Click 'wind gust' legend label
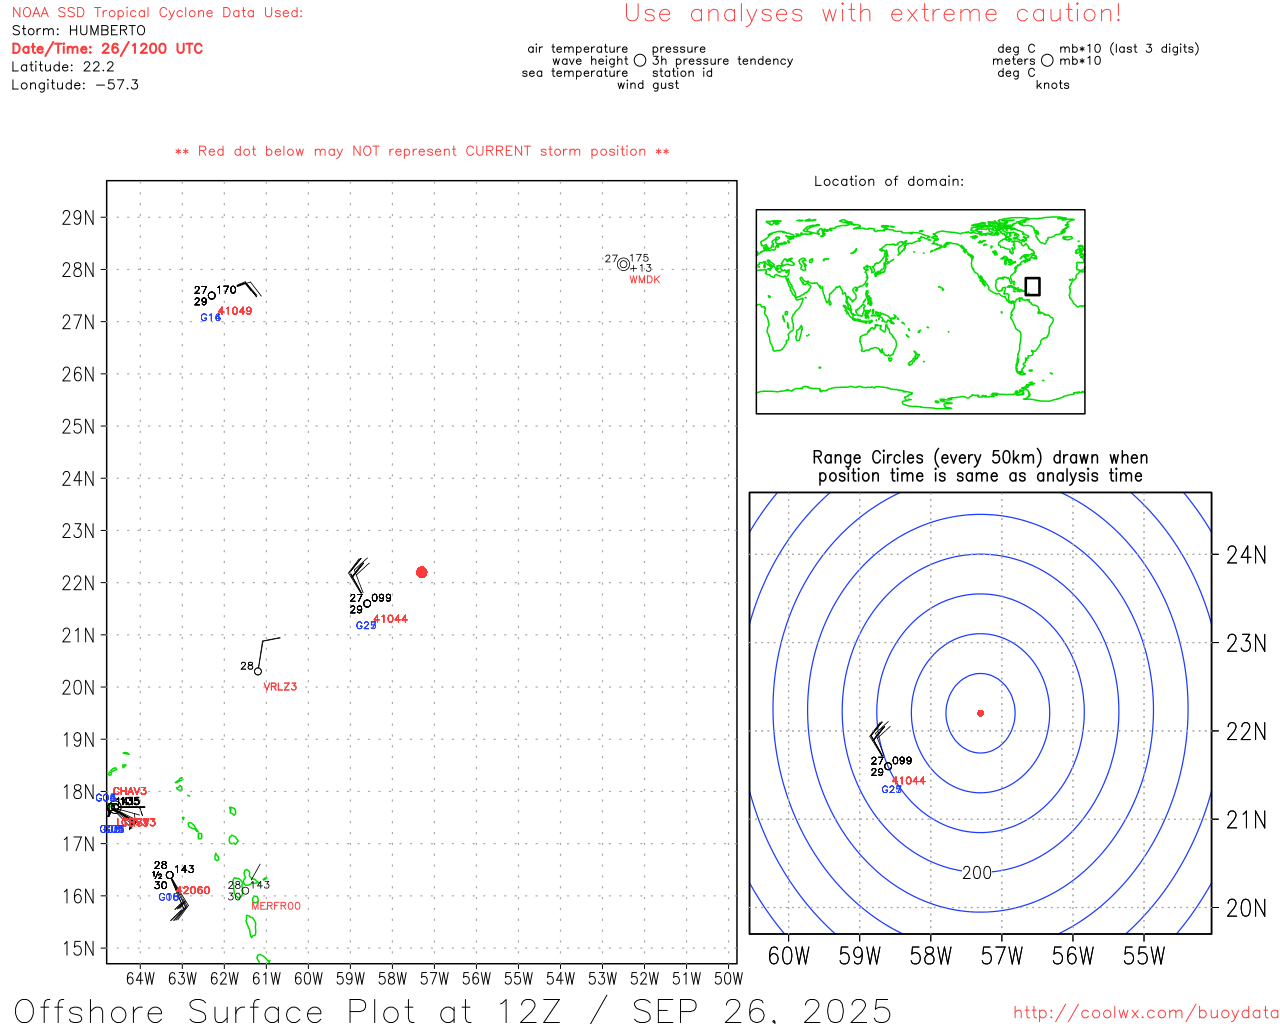The height and width of the screenshot is (1024, 1280). coord(648,85)
